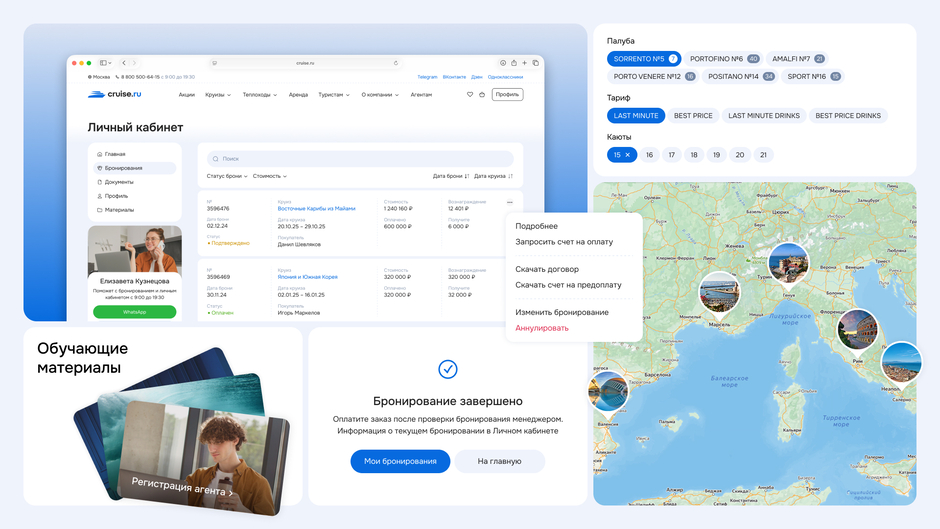Click into the Поиск search field
Screen dimensions: 940x529
360,158
